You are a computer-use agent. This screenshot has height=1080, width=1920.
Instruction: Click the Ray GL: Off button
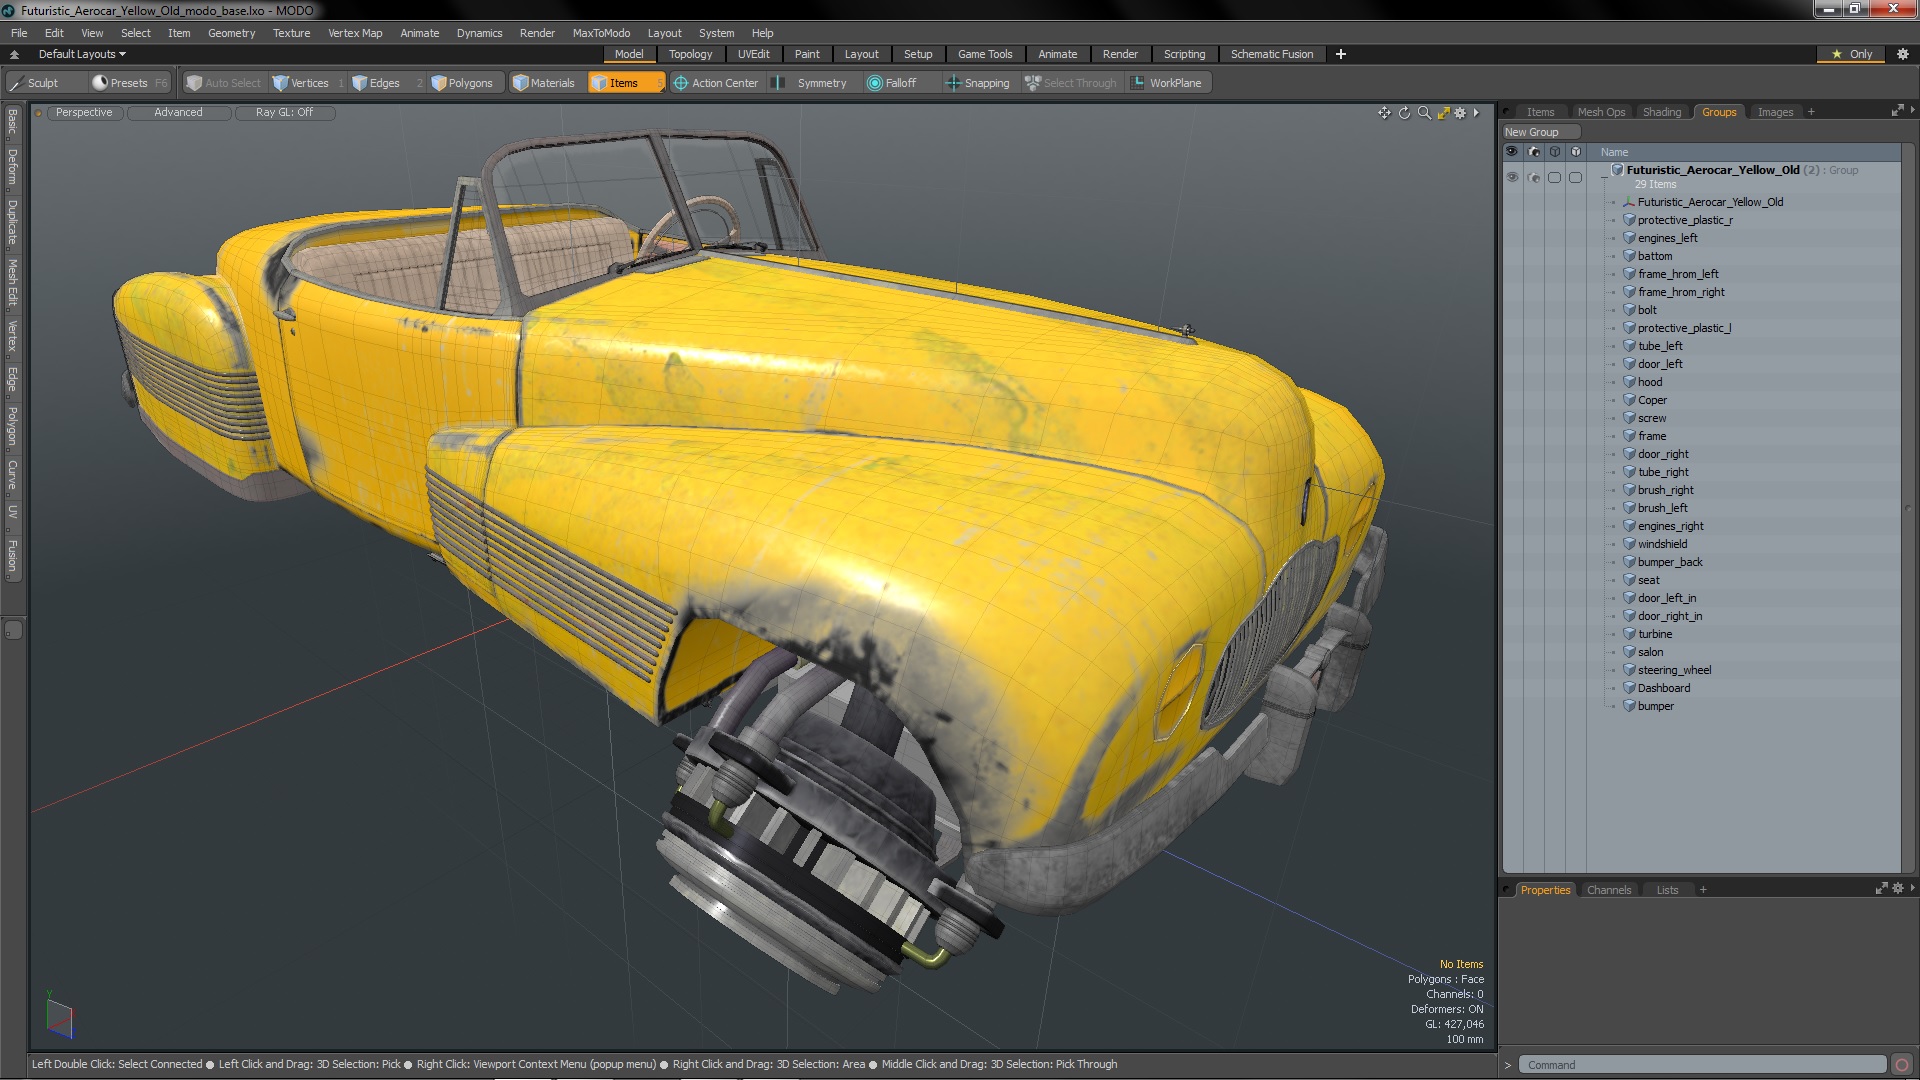[284, 112]
